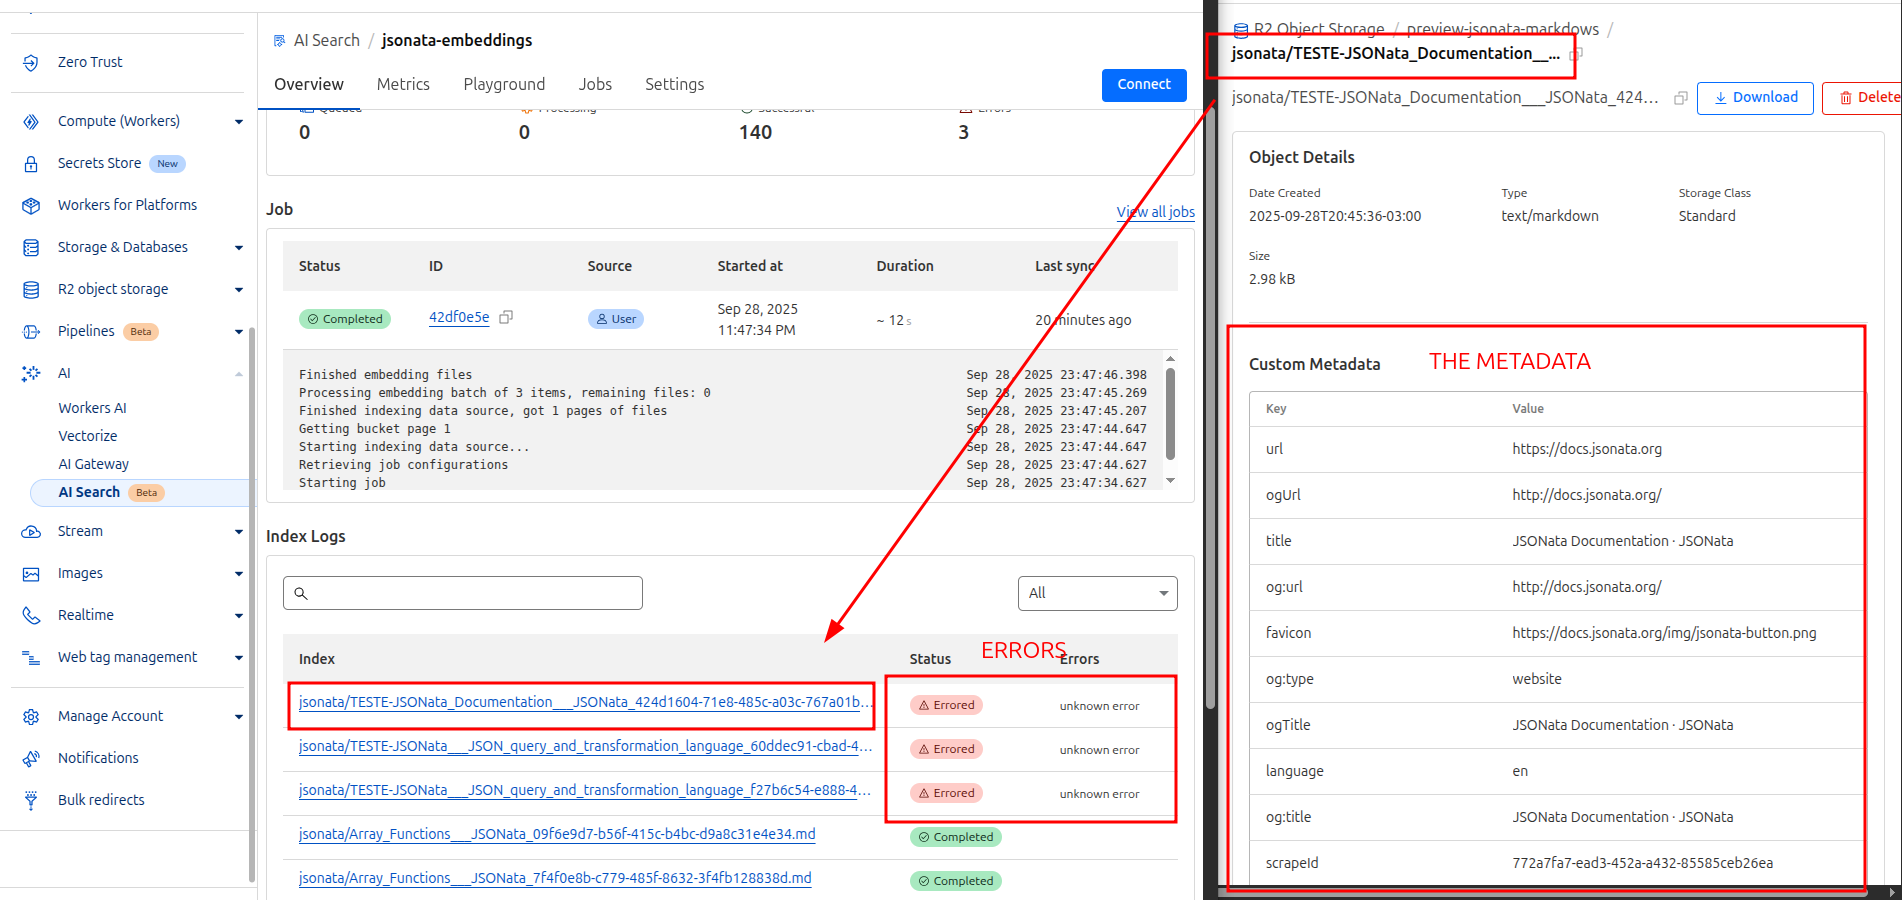Open Array_Functions 7f4f0e8b index link
The height and width of the screenshot is (900, 1902).
pyautogui.click(x=555, y=878)
